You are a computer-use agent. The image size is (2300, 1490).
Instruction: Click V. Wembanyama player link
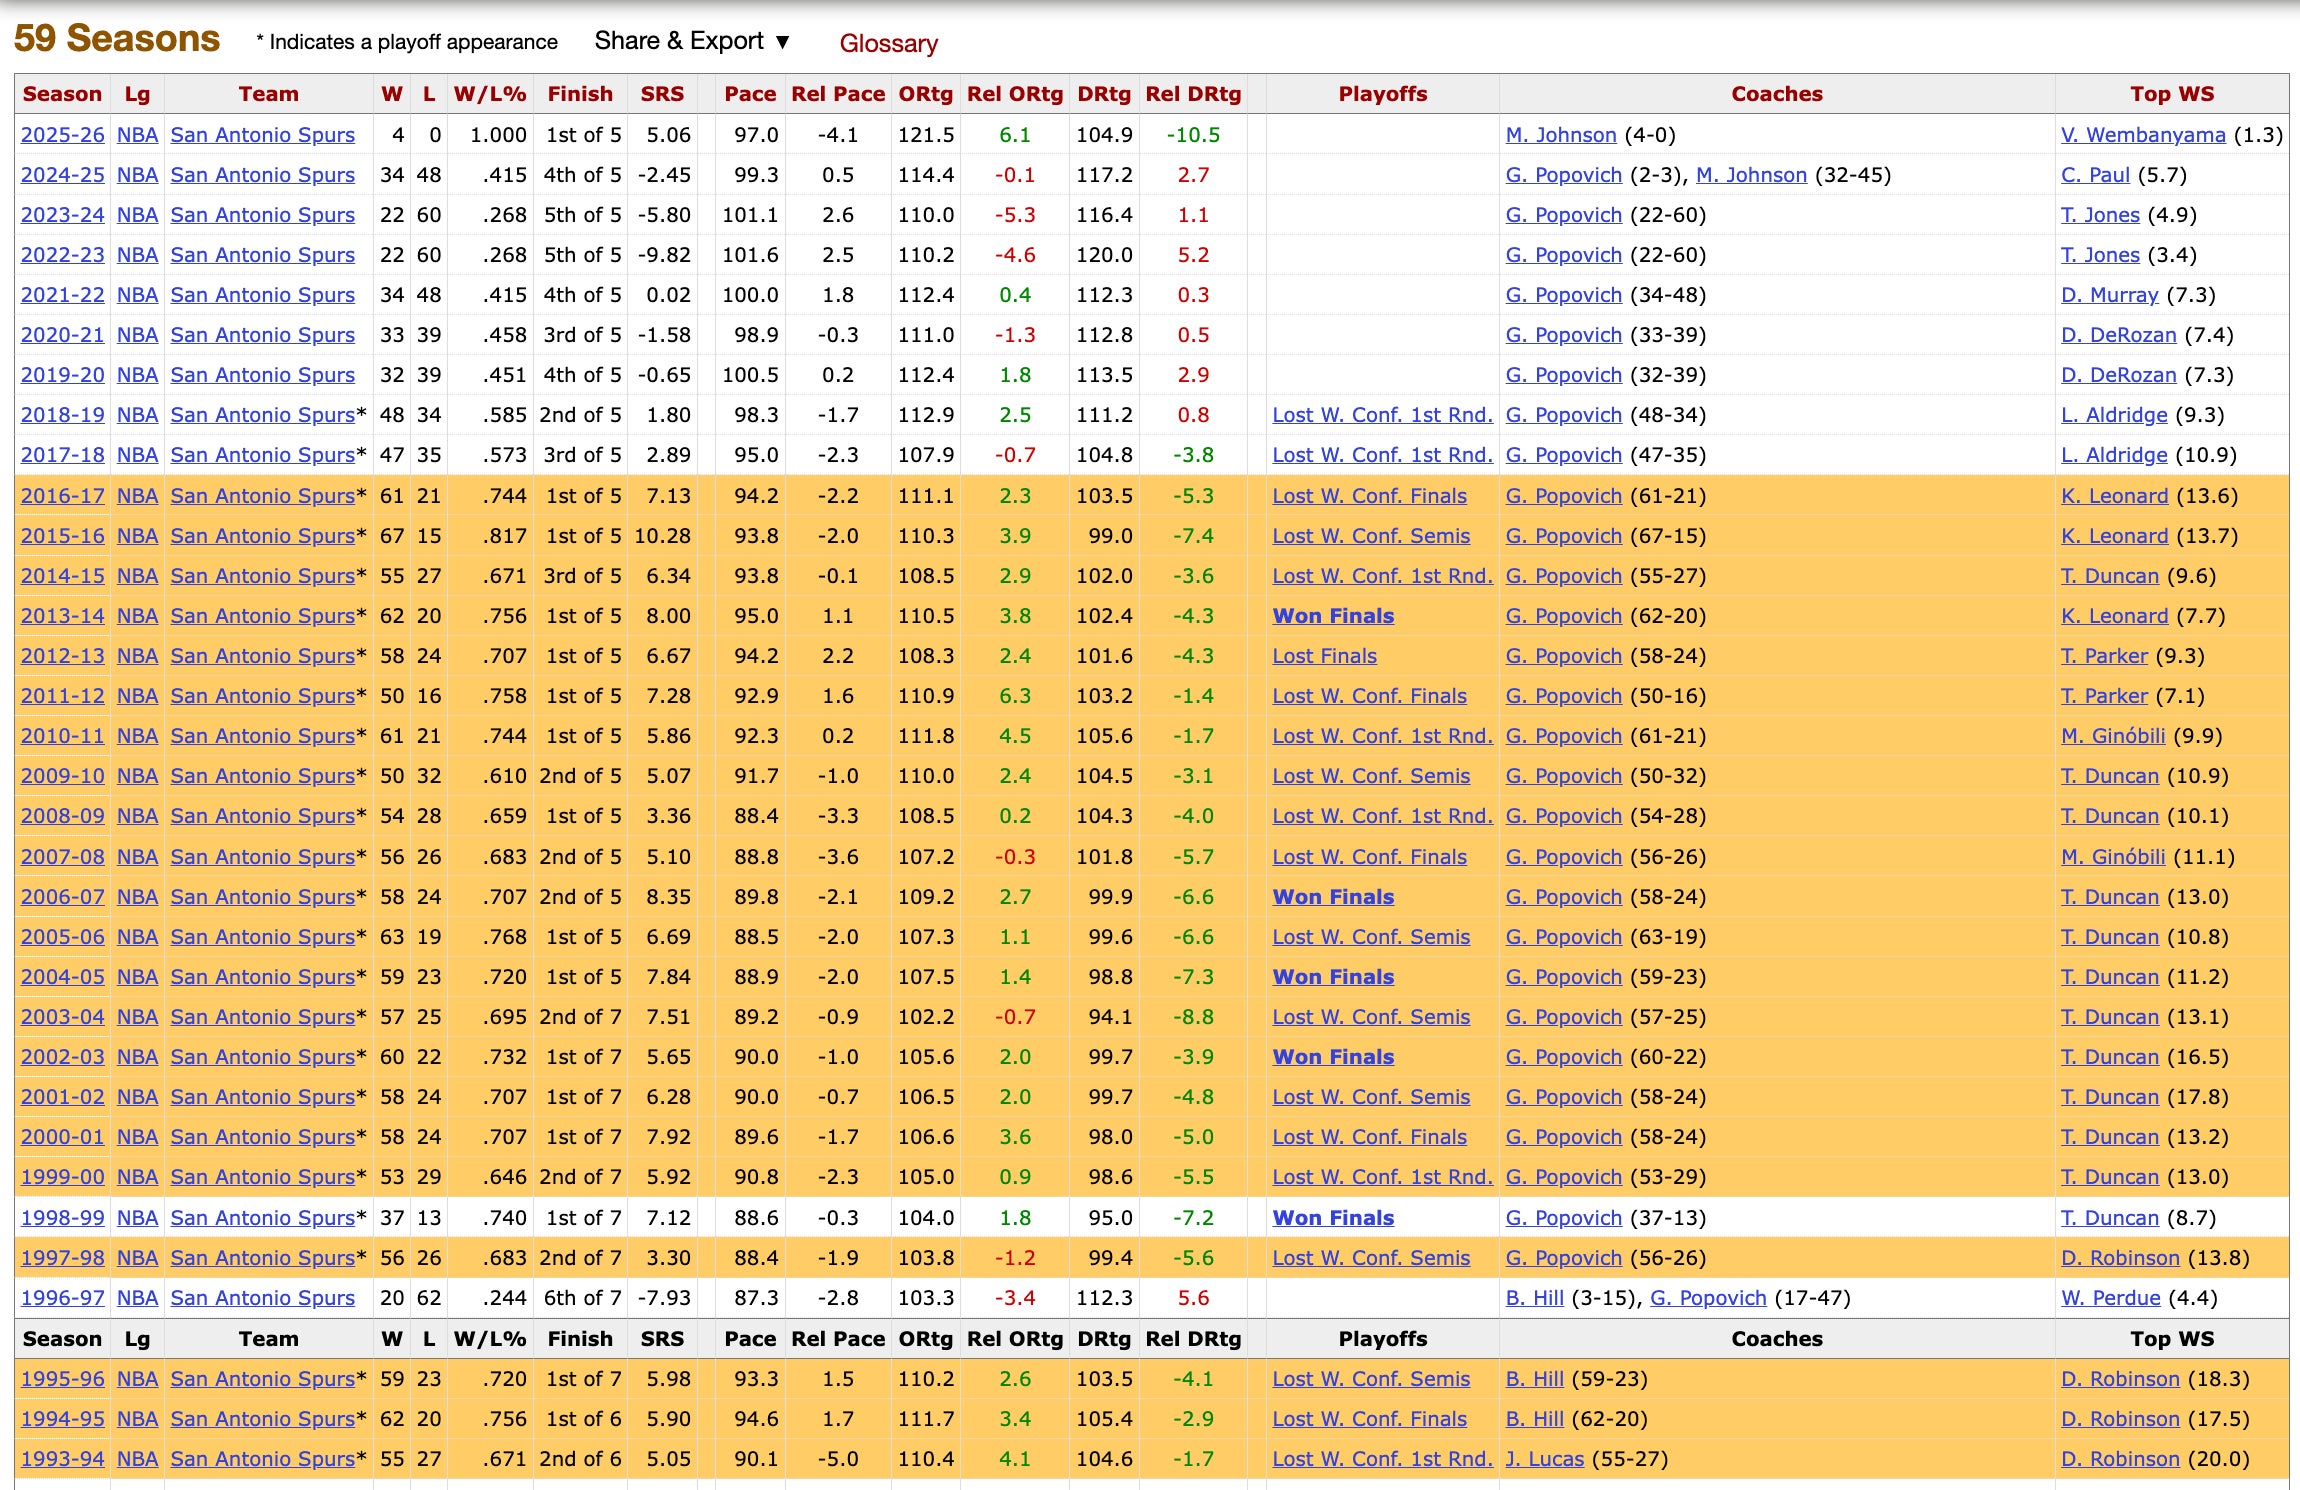[x=2143, y=135]
